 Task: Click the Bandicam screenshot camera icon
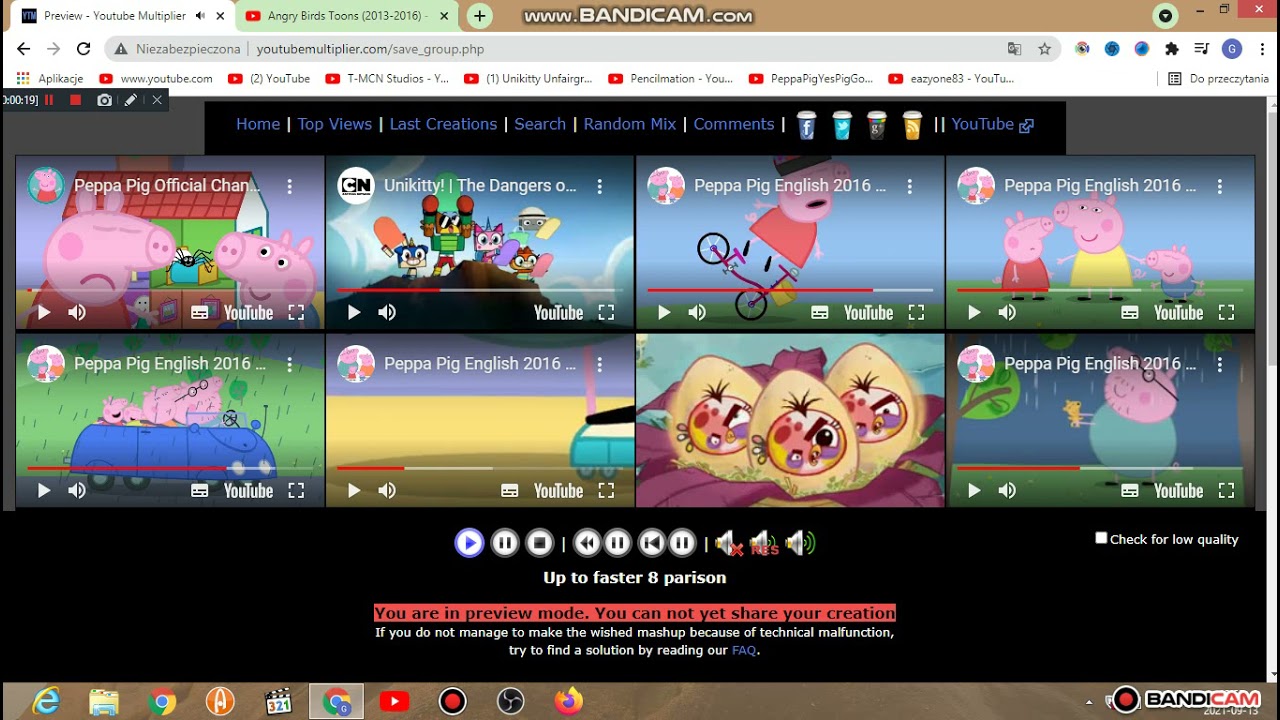[x=104, y=100]
